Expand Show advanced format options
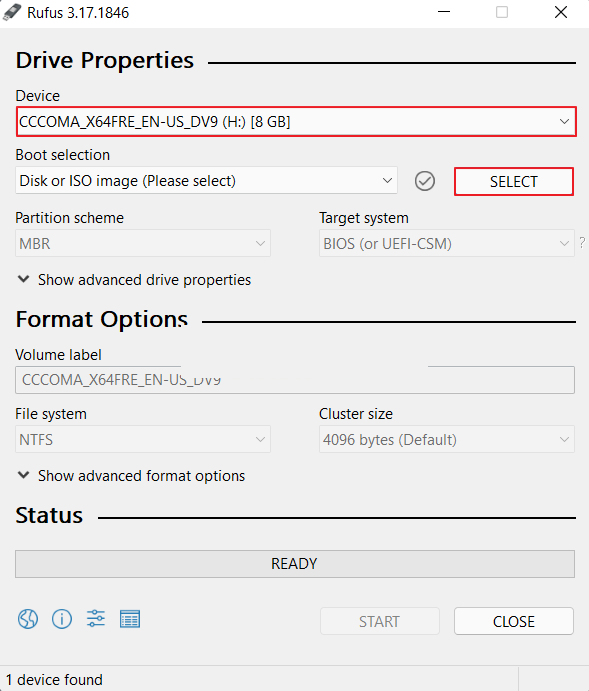 [131, 476]
